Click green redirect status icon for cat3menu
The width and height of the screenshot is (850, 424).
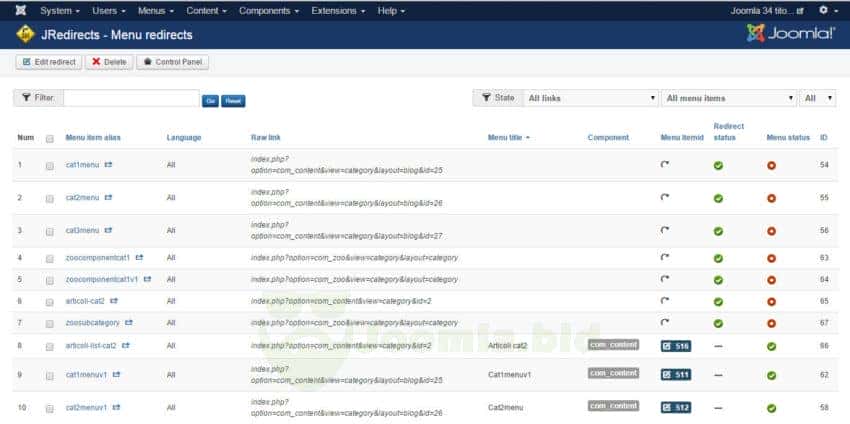point(718,231)
